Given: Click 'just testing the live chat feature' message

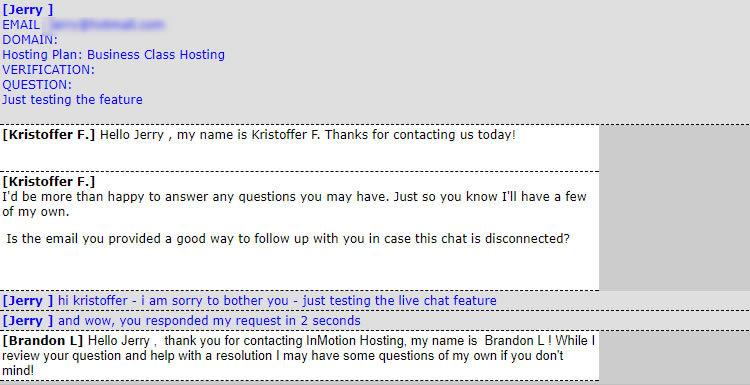Looking at the screenshot, I should pyautogui.click(x=399, y=301).
